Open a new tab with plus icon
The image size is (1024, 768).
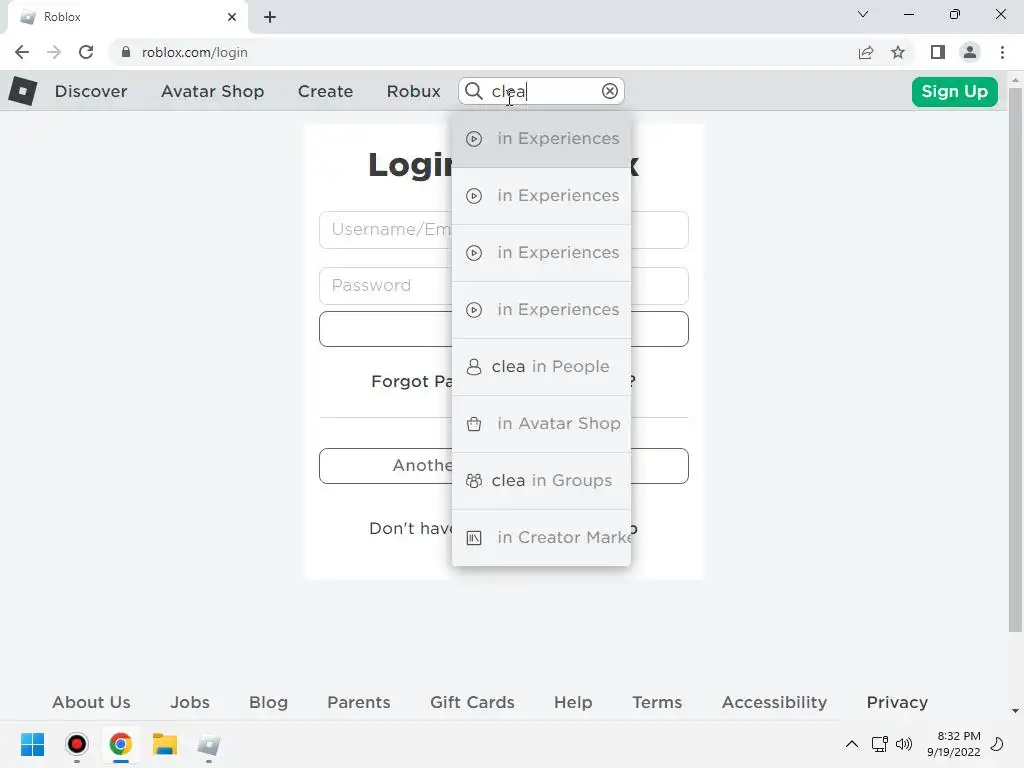(270, 17)
